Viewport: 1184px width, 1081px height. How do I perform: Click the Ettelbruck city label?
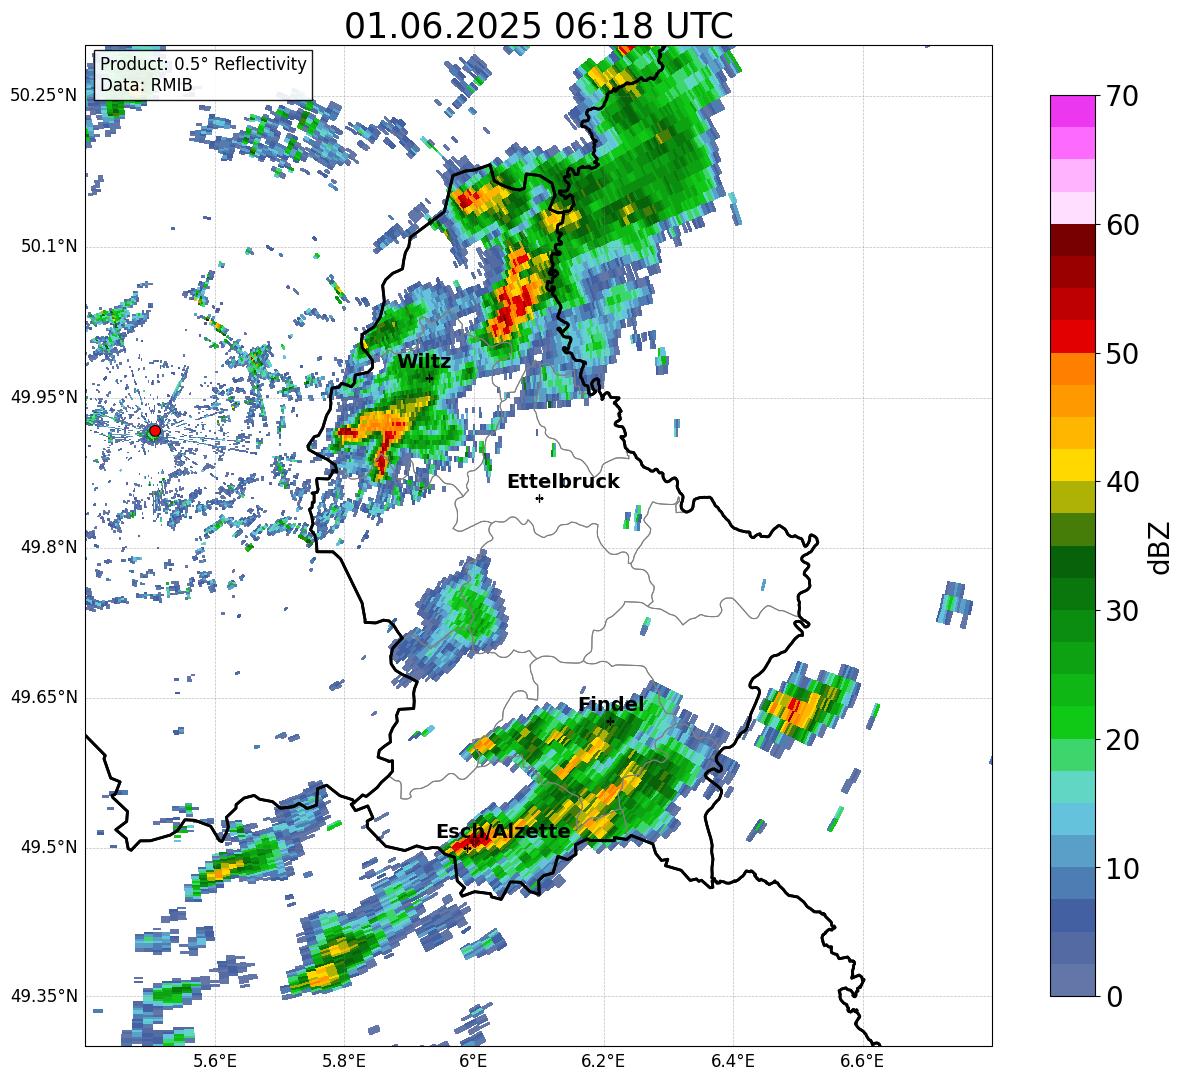point(563,482)
